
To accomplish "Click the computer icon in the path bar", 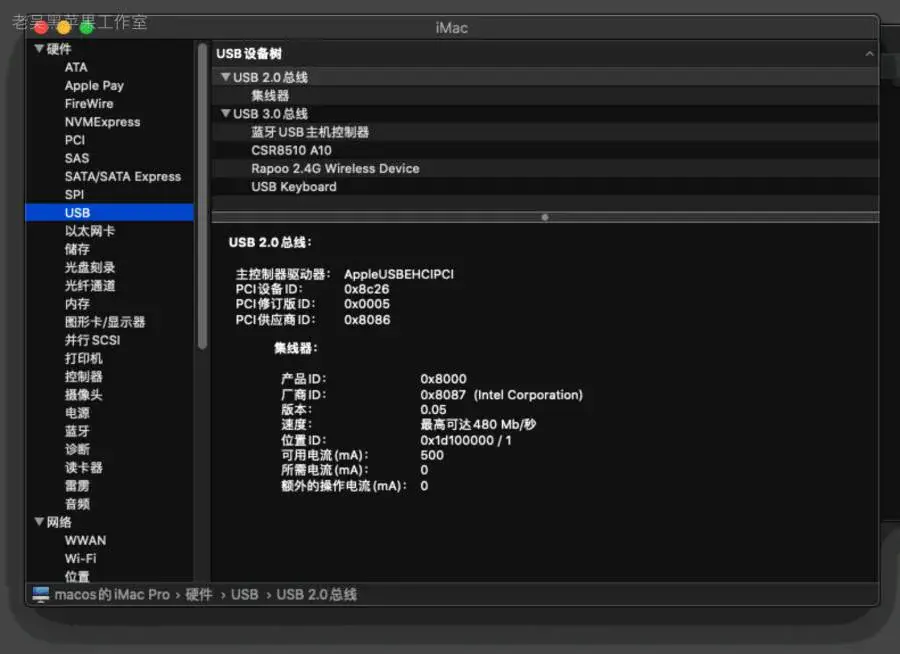I will (41, 594).
